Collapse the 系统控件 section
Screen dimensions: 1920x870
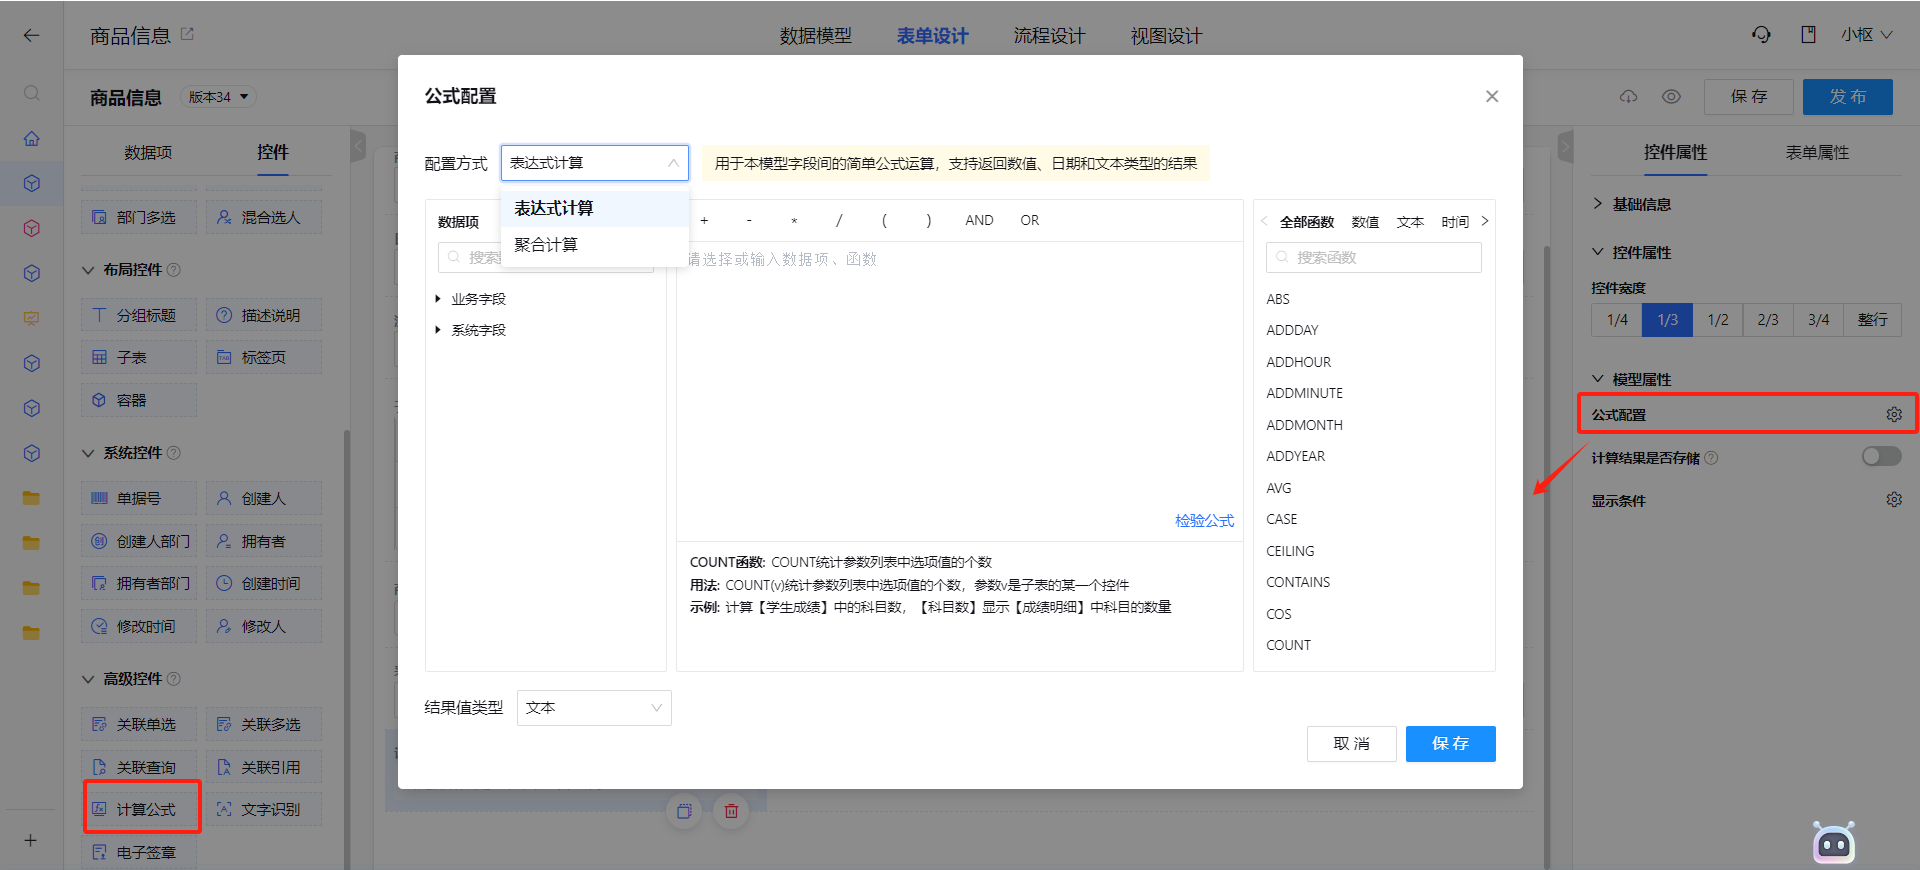pos(88,453)
